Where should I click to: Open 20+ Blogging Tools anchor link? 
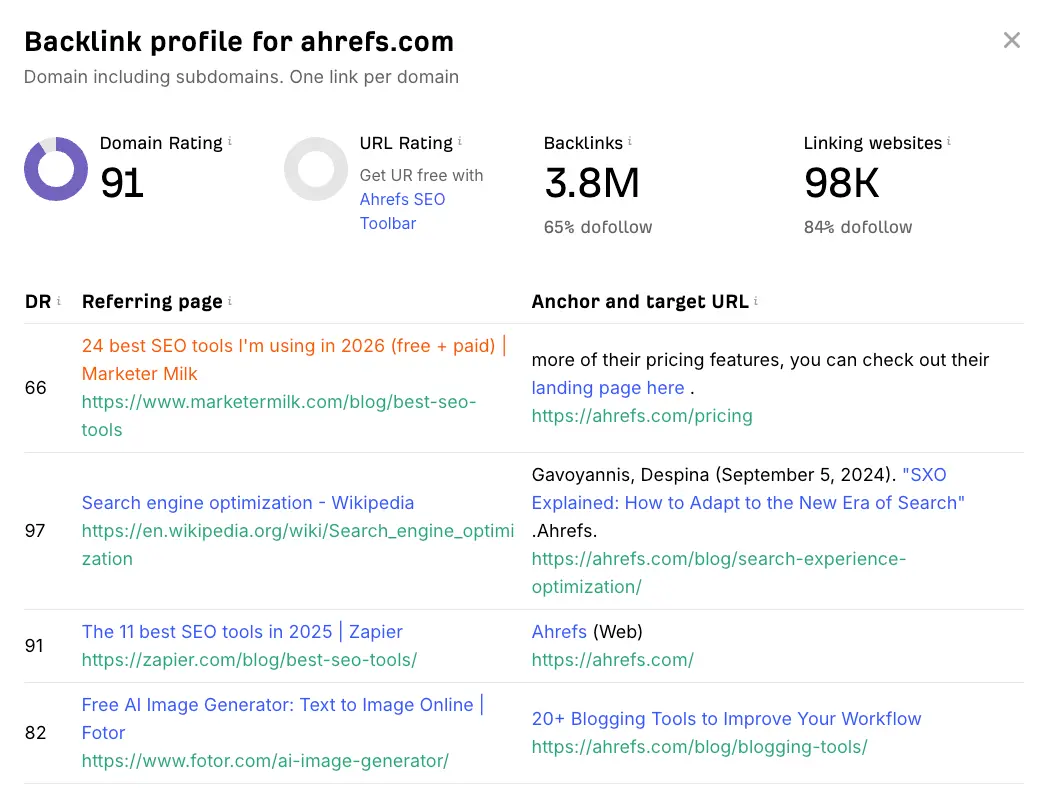coord(726,719)
